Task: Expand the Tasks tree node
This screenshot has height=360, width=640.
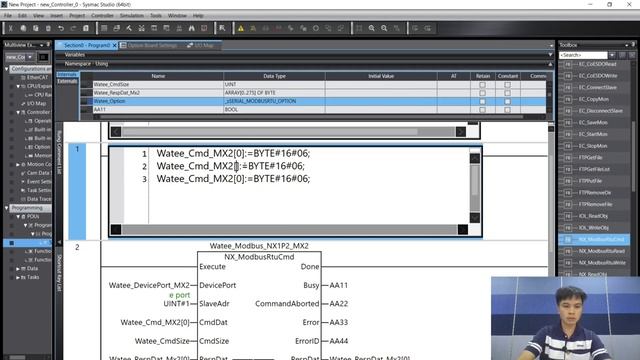Action: (x=18, y=277)
